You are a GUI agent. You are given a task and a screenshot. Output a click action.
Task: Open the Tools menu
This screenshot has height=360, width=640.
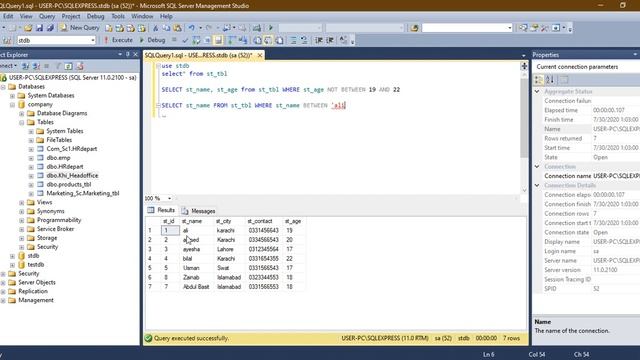click(118, 16)
